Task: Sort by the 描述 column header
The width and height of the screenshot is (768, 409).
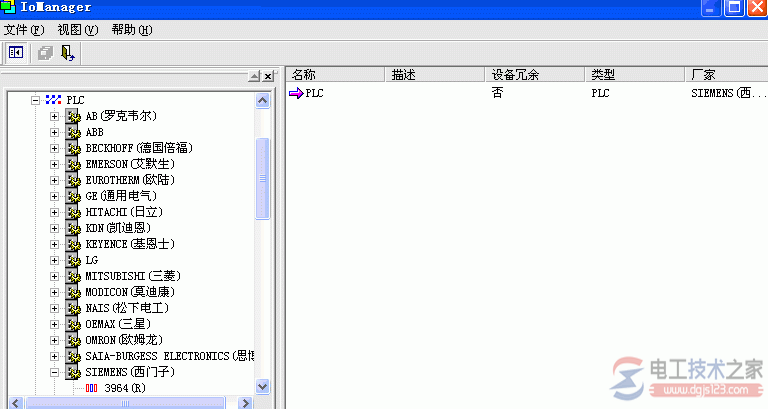Action: (435, 74)
